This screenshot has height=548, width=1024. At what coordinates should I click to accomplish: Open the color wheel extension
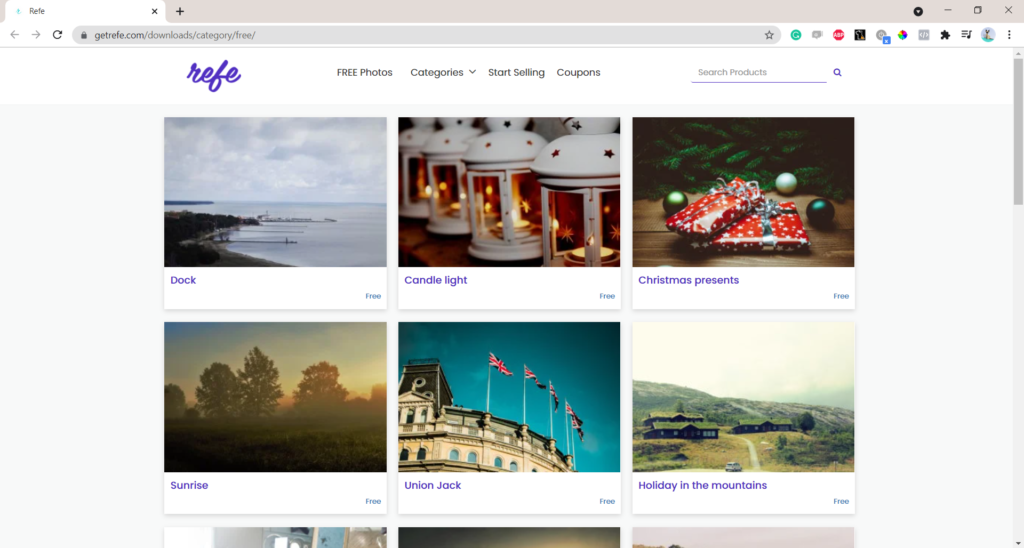(x=902, y=35)
